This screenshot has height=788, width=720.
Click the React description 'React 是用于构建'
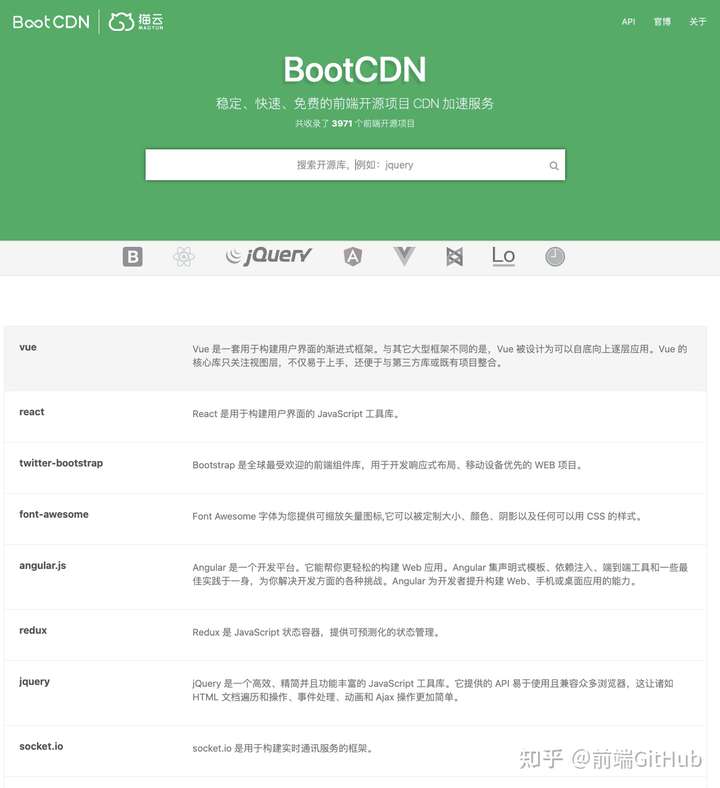tap(296, 414)
